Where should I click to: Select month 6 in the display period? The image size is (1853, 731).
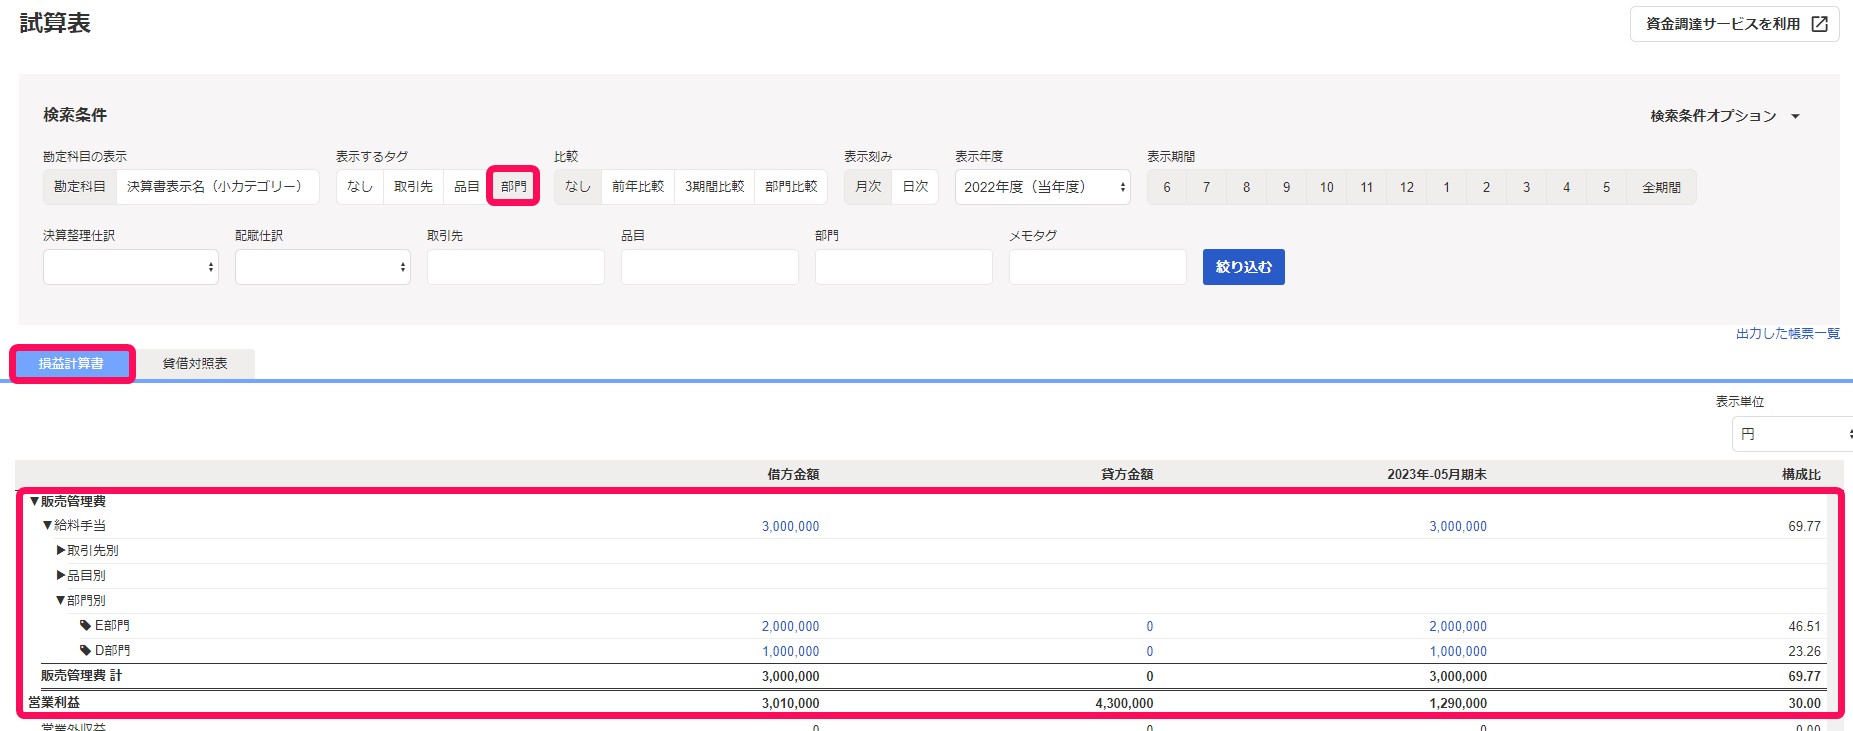[x=1167, y=187]
